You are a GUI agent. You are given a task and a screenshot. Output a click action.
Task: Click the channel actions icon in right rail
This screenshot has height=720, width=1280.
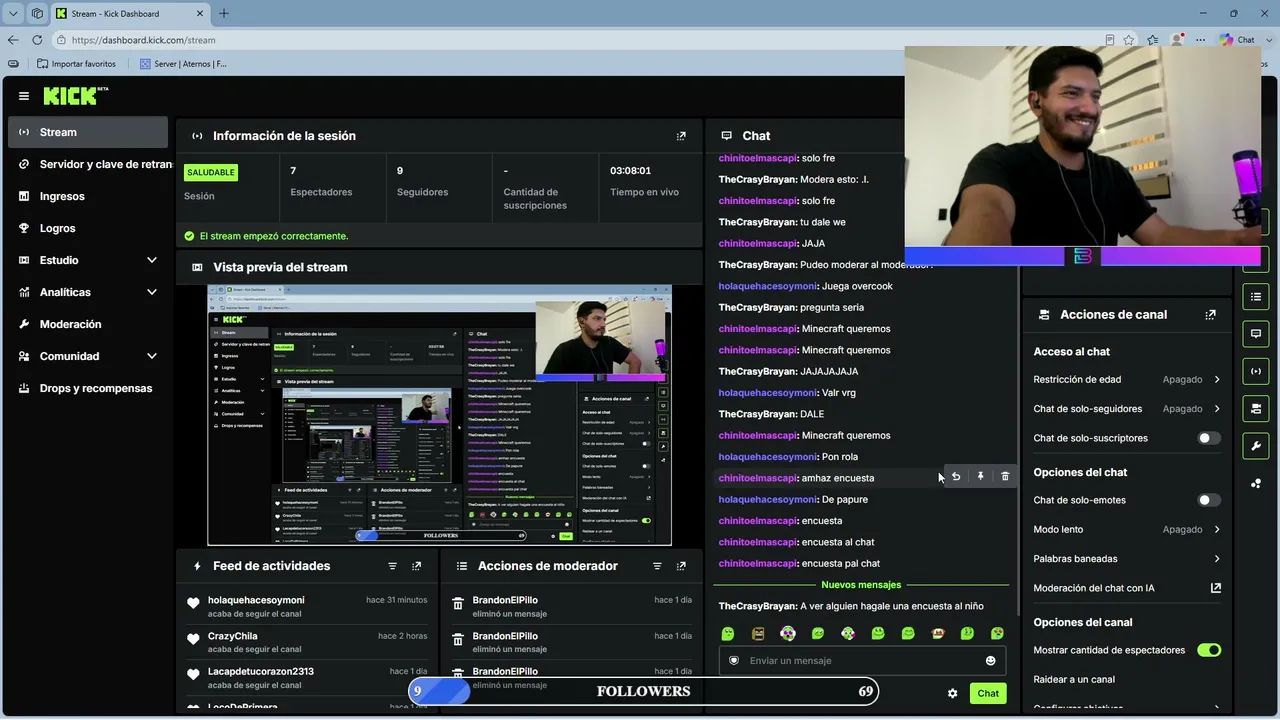click(1256, 408)
